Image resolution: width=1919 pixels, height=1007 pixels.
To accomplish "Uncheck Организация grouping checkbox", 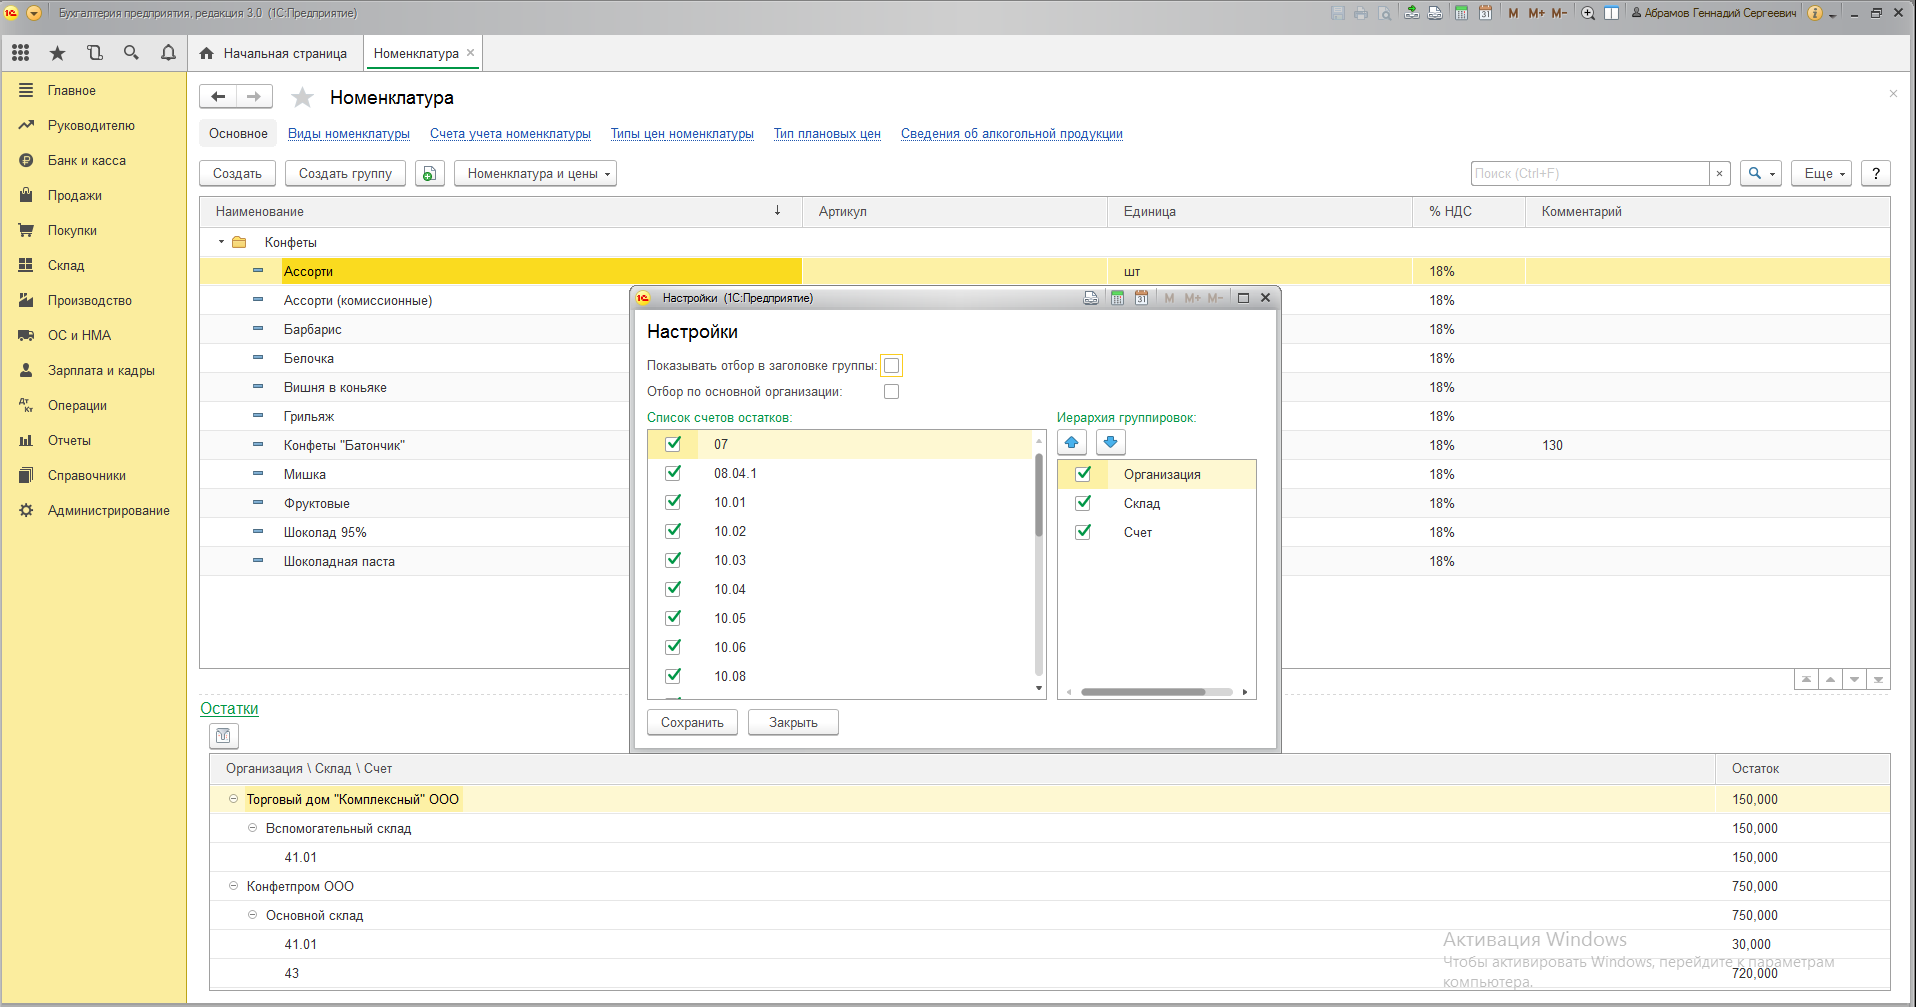I will [x=1083, y=474].
